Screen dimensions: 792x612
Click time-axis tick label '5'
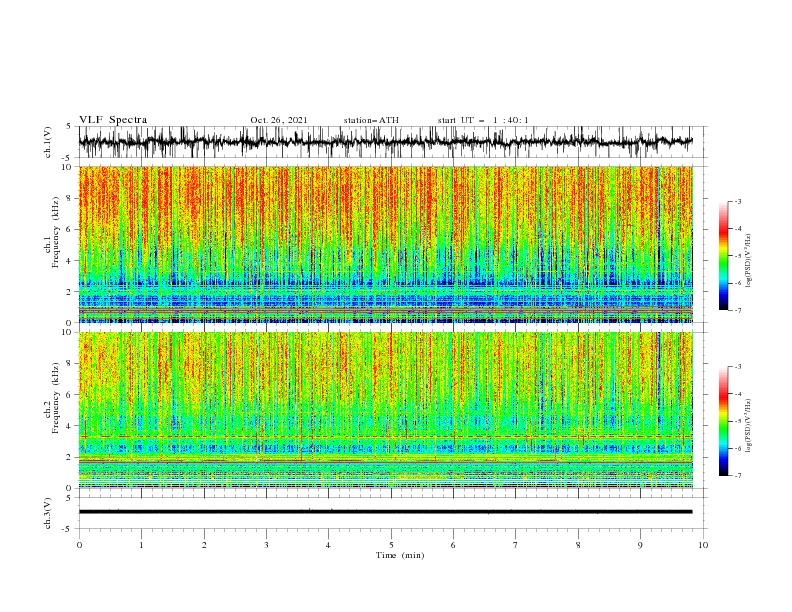[391, 545]
